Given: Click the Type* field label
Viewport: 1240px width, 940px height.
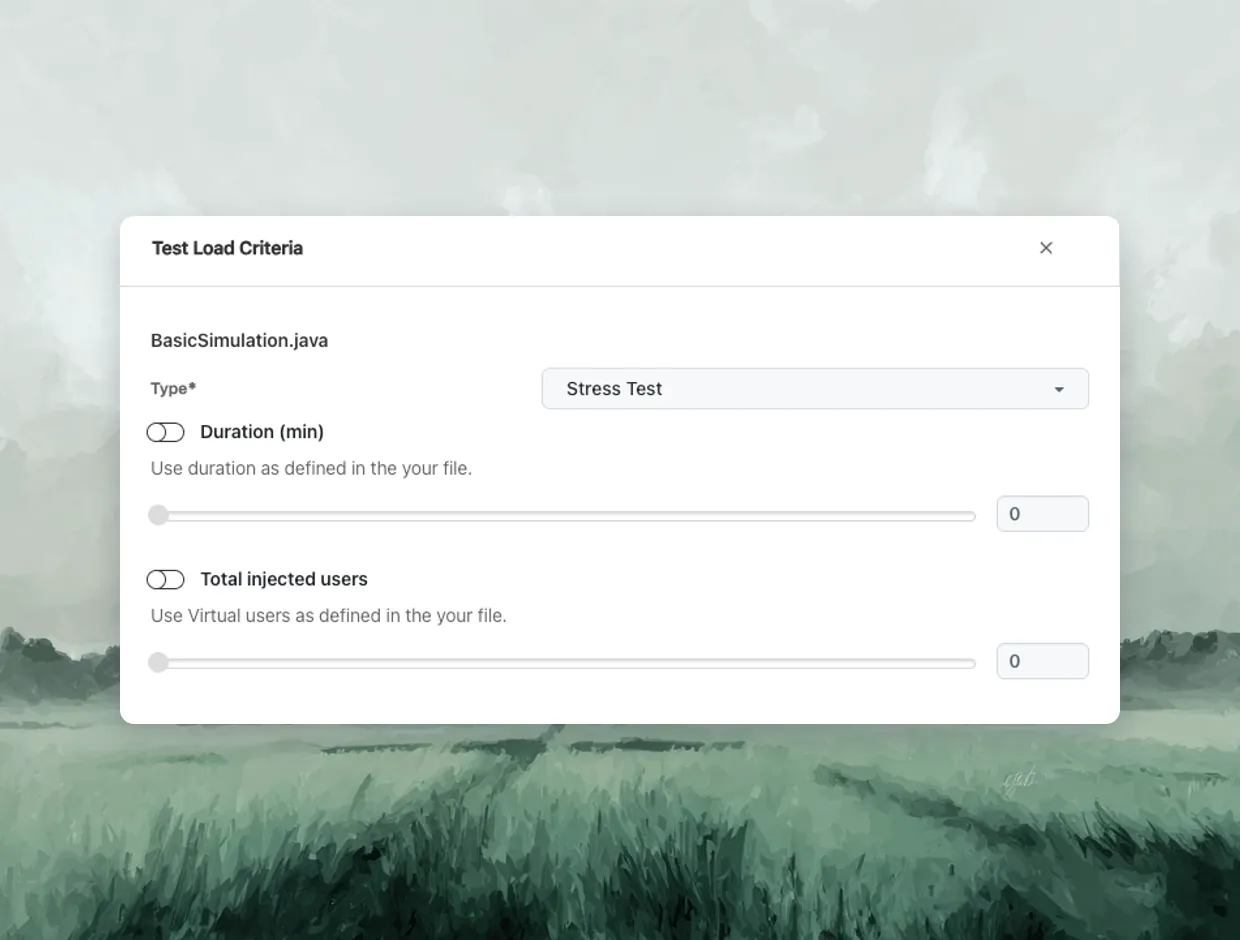Looking at the screenshot, I should [x=173, y=389].
